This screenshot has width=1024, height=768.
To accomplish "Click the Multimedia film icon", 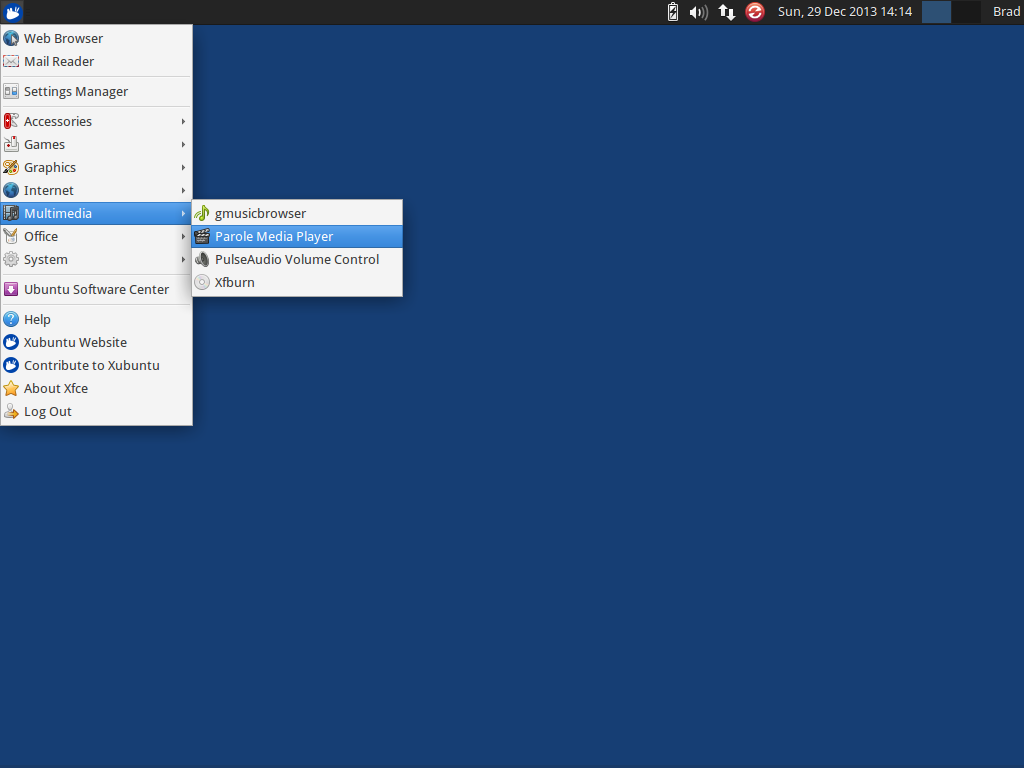I will tap(11, 214).
